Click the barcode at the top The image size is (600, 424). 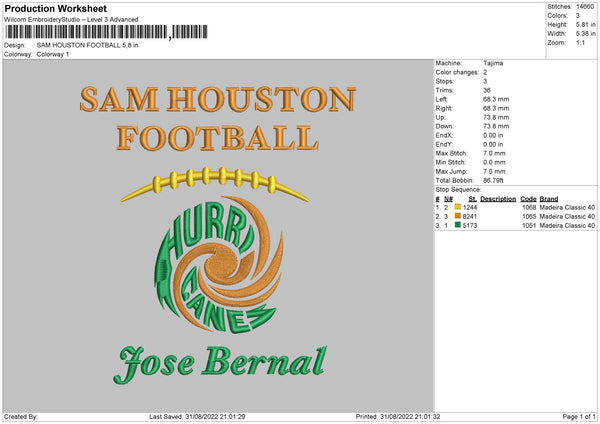pyautogui.click(x=107, y=32)
